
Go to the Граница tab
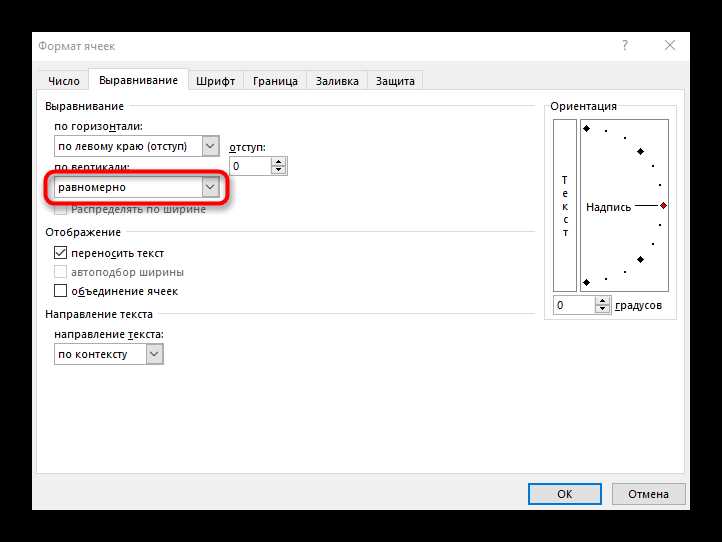(x=275, y=81)
